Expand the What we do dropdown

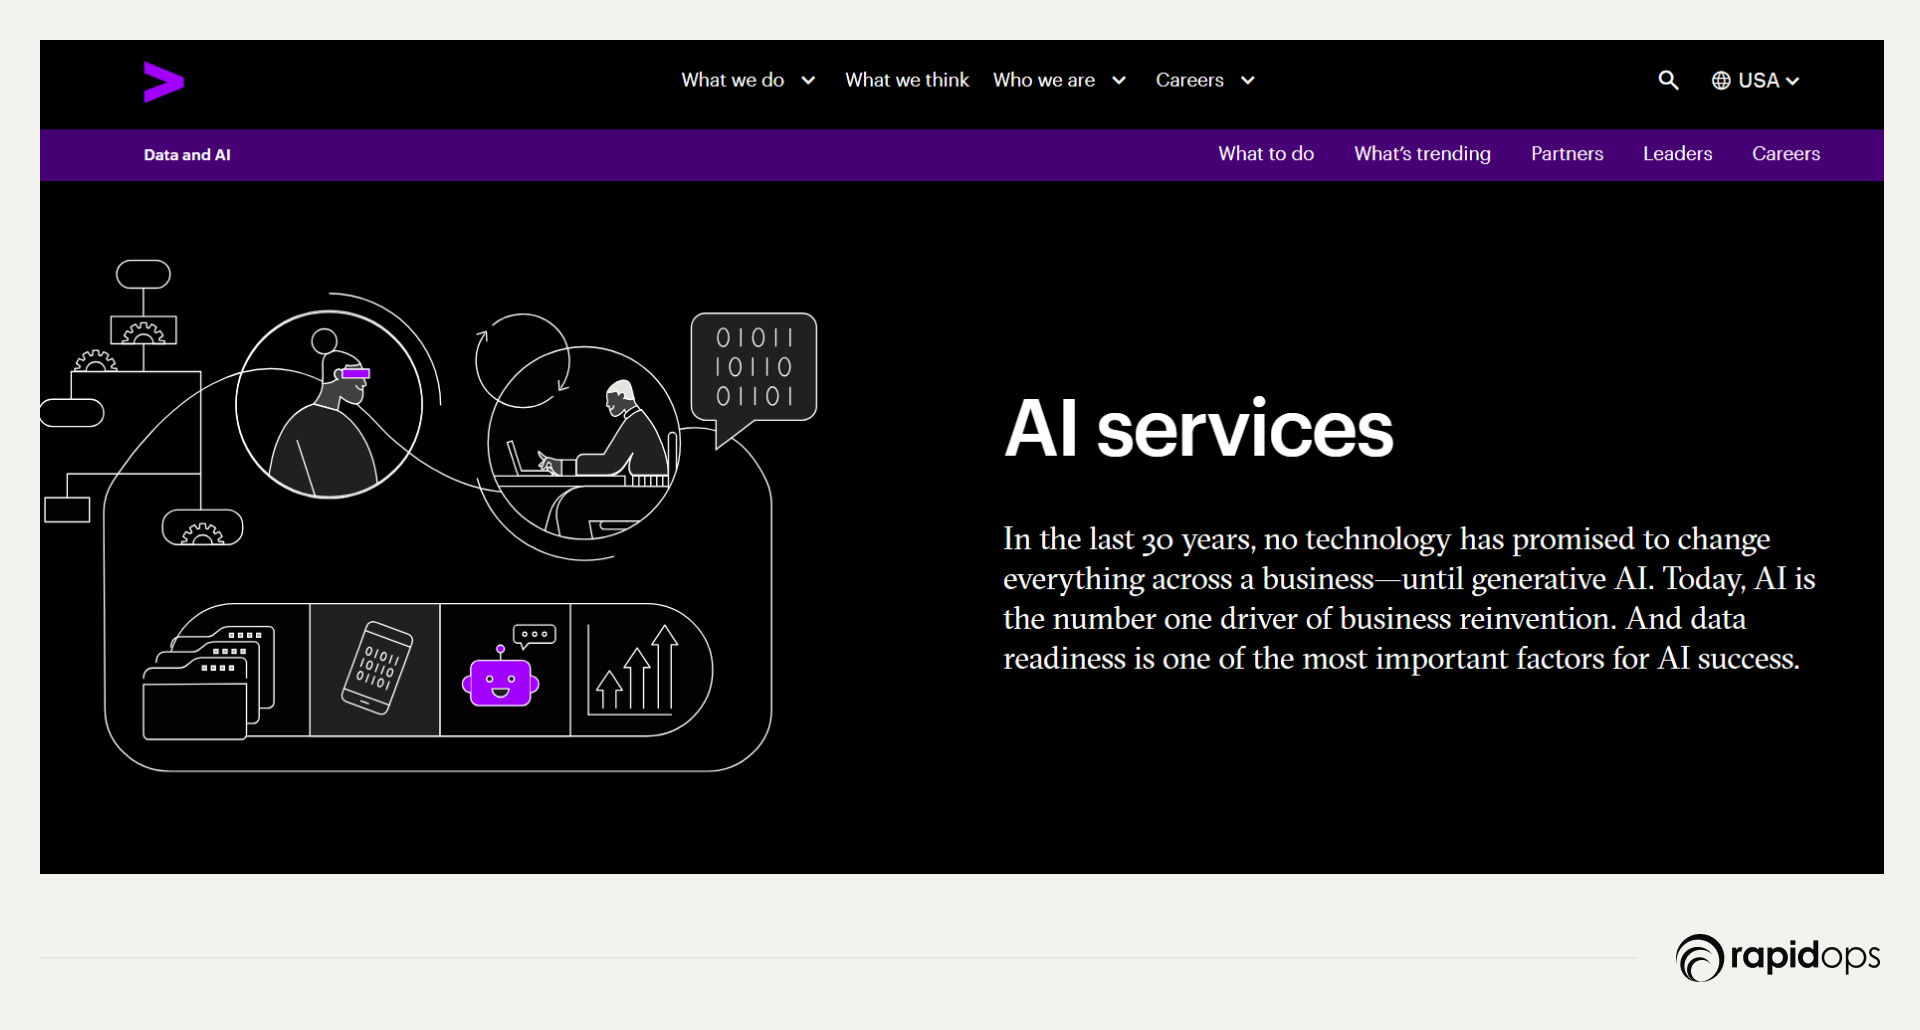748,80
